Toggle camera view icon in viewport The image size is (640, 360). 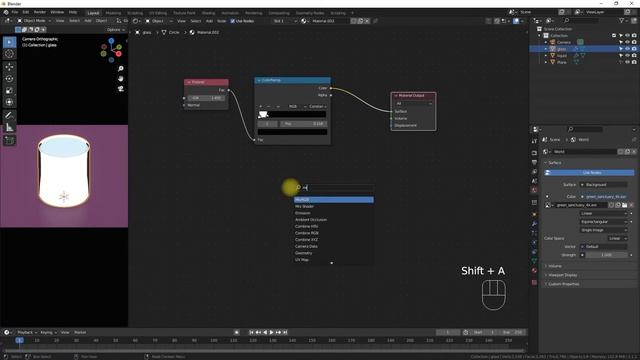120,89
